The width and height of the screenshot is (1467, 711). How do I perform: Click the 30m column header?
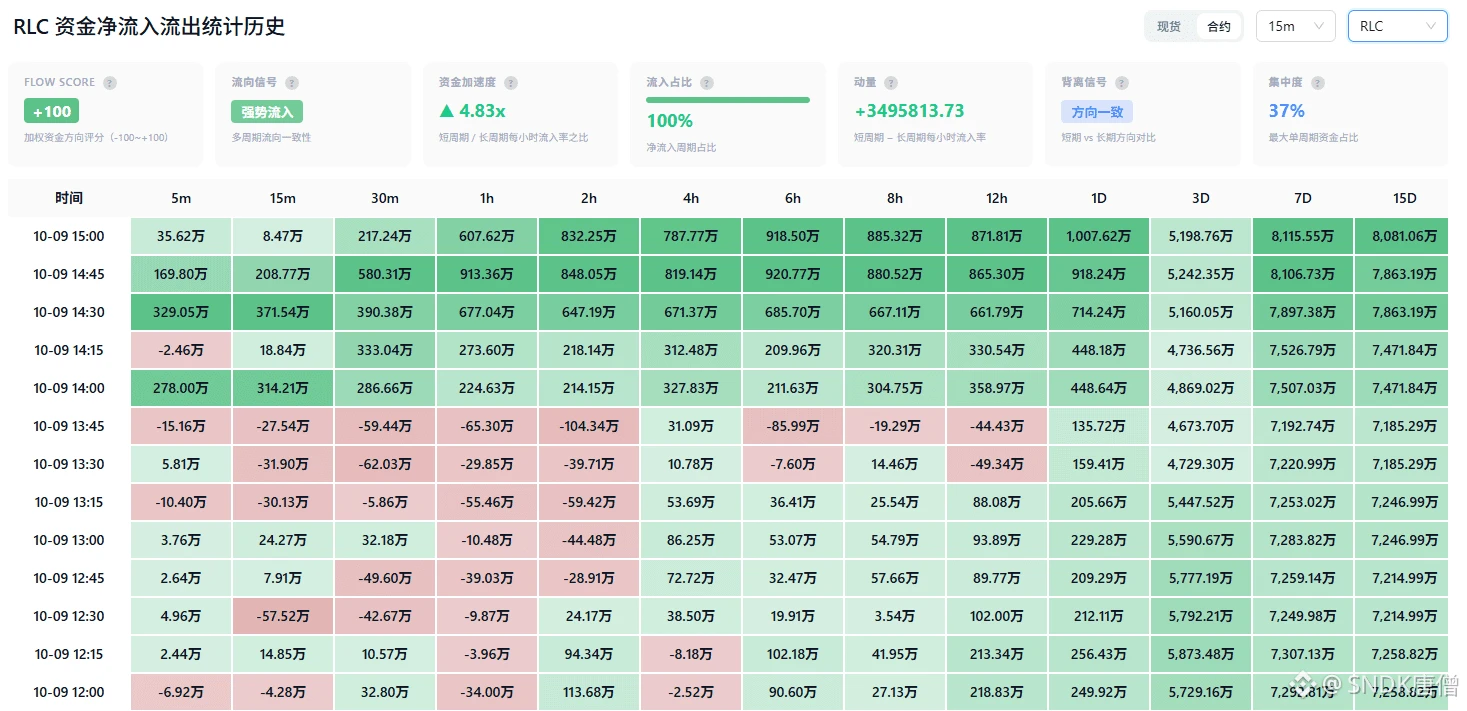385,198
